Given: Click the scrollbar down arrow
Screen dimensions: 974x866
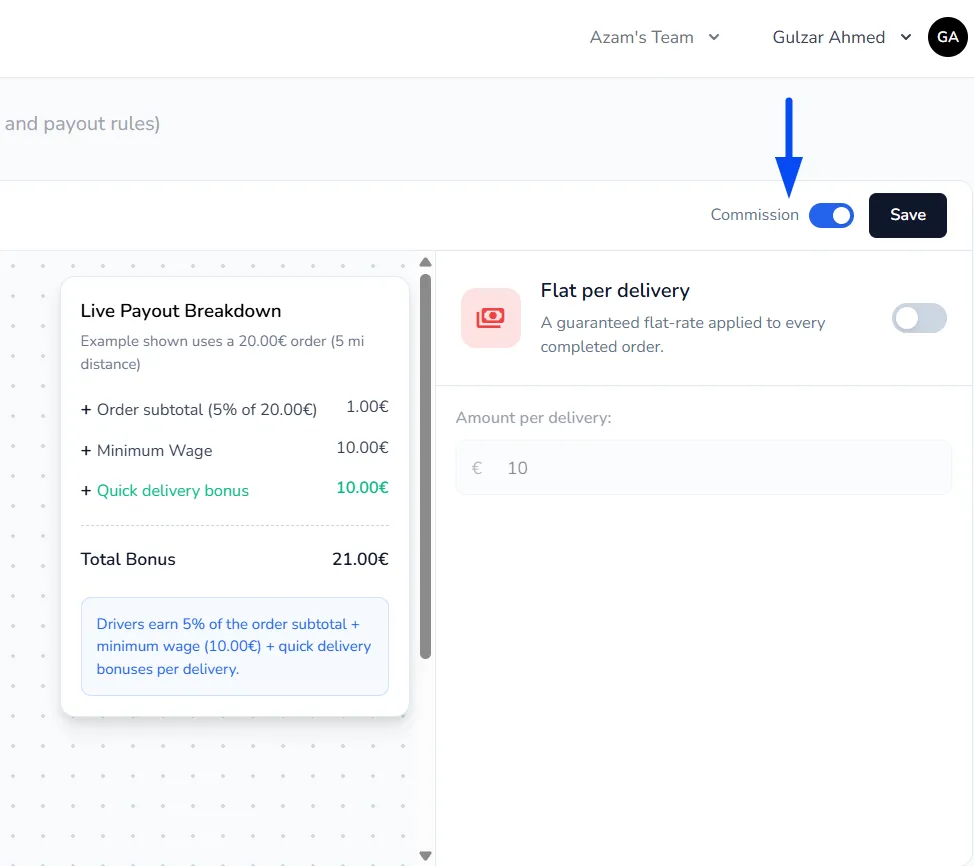Looking at the screenshot, I should [426, 855].
